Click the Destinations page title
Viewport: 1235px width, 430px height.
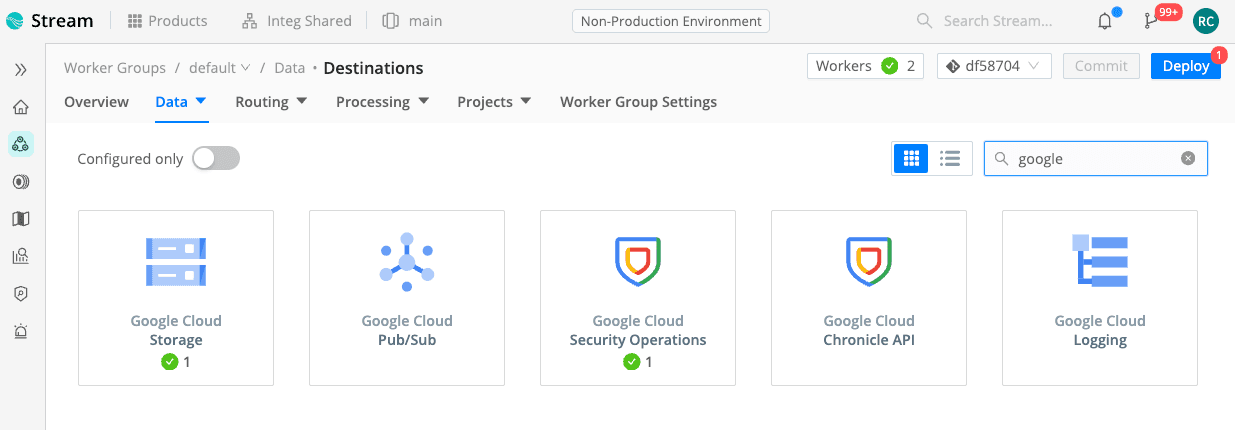tap(373, 68)
